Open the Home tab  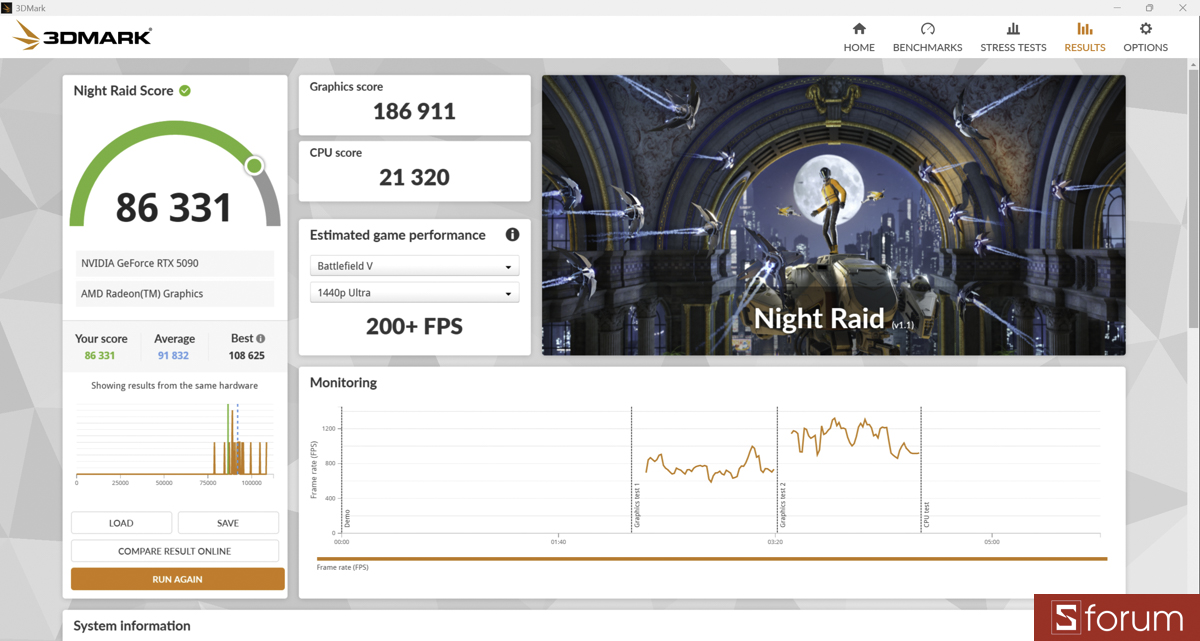pyautogui.click(x=858, y=37)
